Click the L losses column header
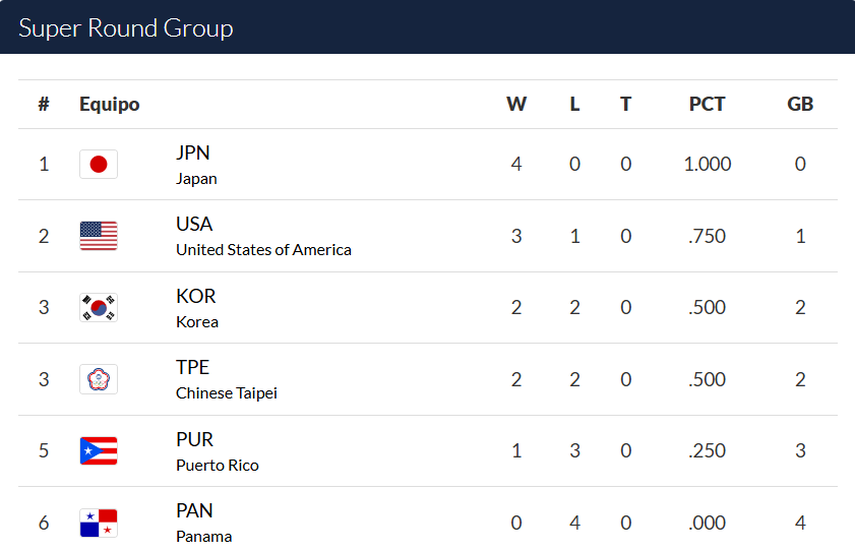 (575, 104)
